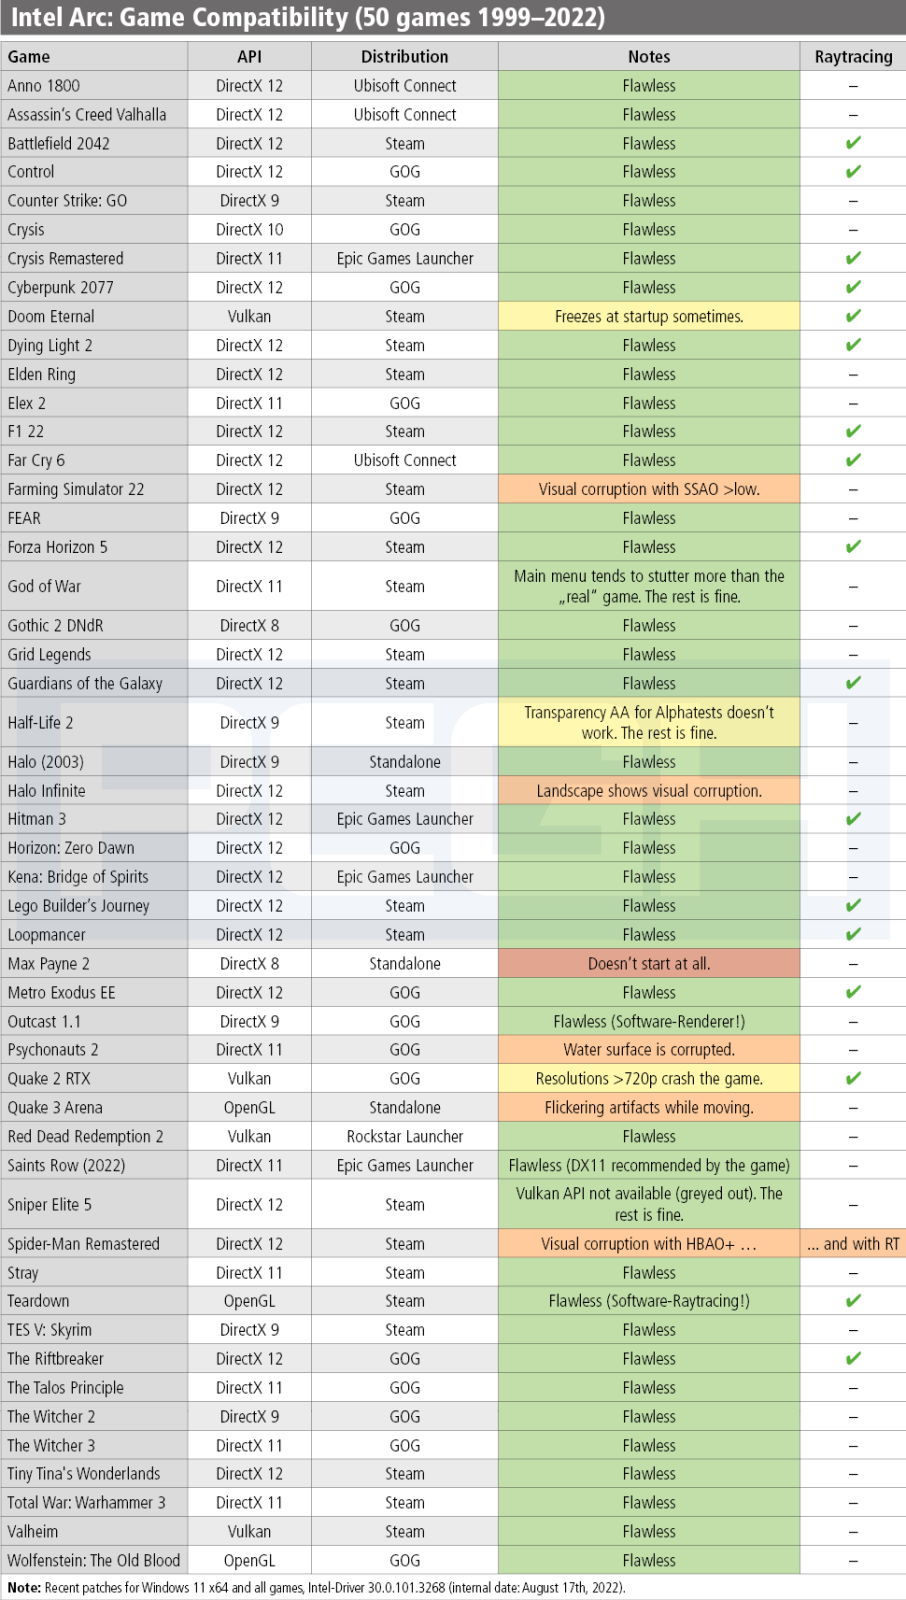Select the API column header

point(249,57)
